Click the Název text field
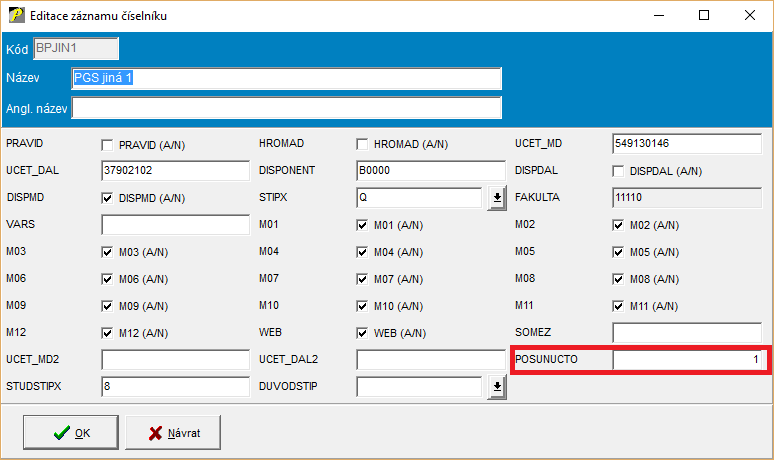This screenshot has width=774, height=460. [285, 78]
